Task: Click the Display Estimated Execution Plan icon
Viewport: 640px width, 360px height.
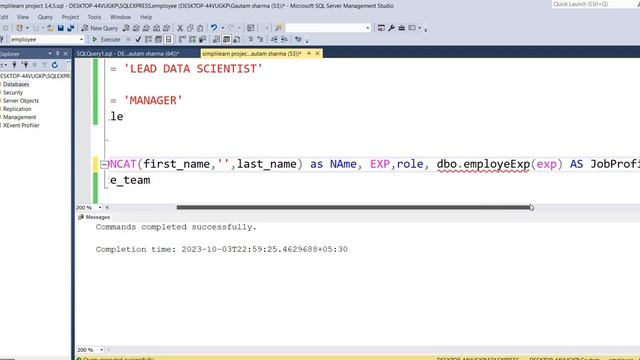Action: point(148,40)
